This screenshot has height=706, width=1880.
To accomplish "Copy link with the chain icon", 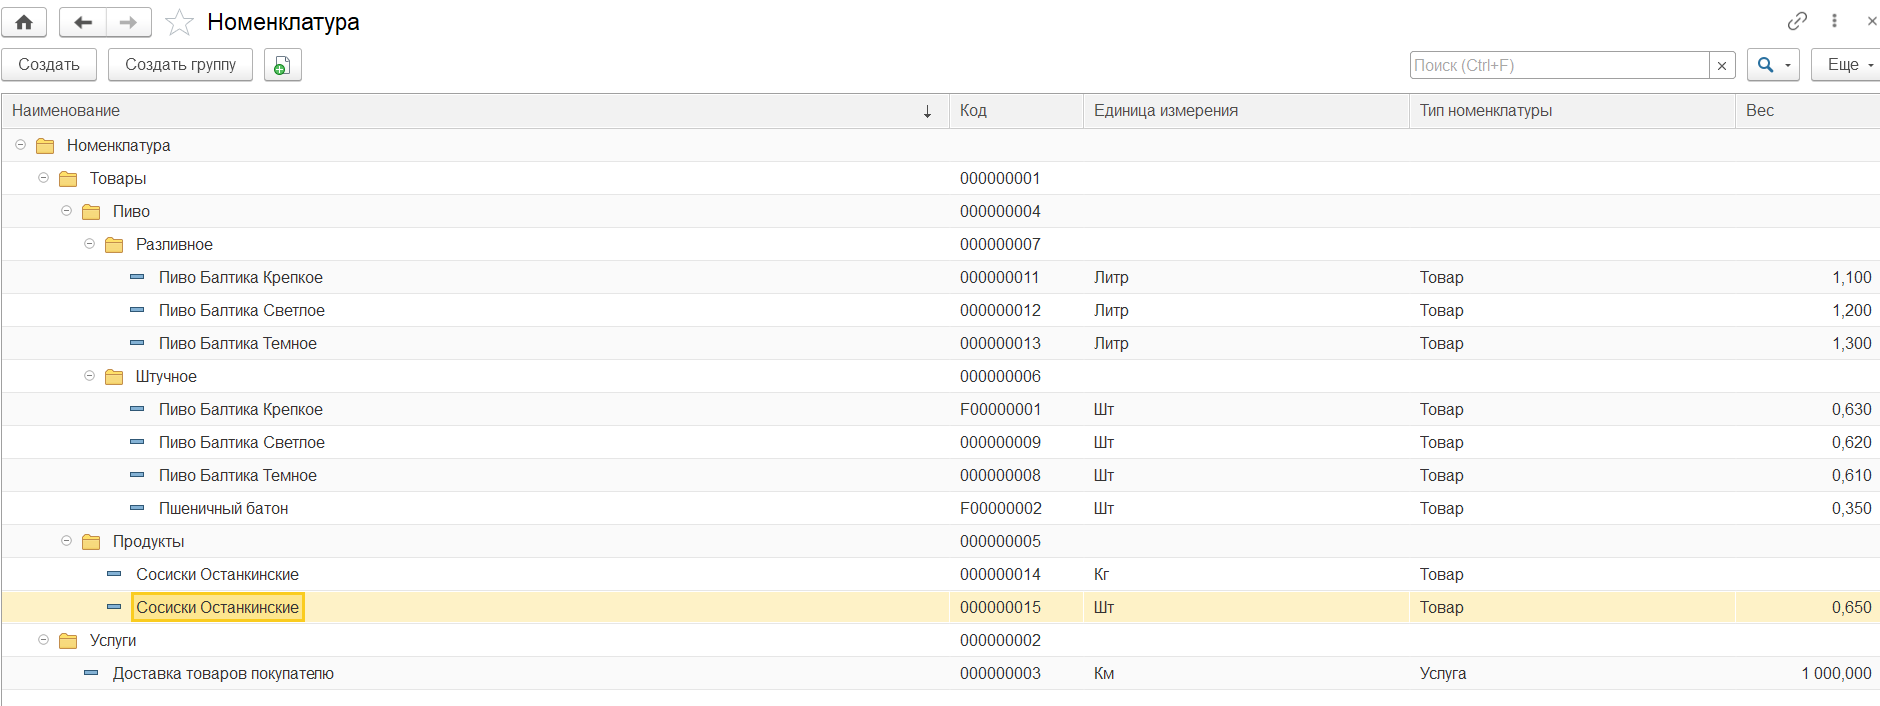I will coord(1797,21).
